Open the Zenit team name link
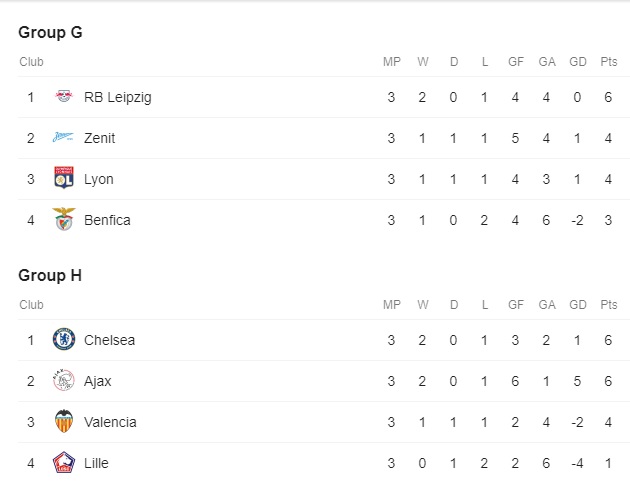Screen dimensions: 630x502 [100, 138]
